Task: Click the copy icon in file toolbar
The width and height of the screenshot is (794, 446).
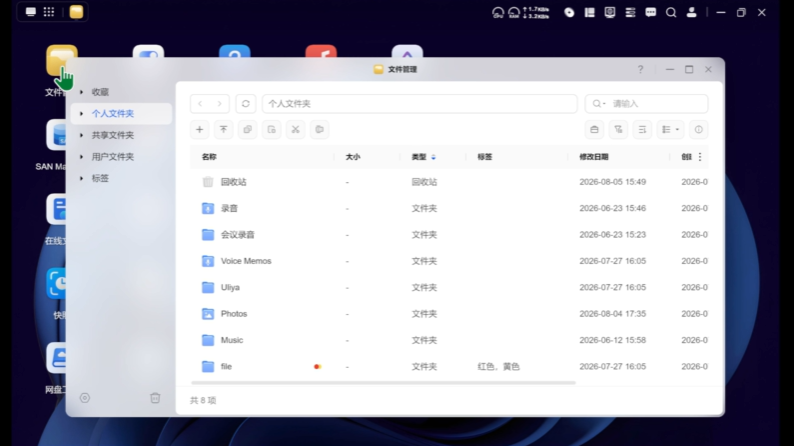Action: (x=248, y=130)
